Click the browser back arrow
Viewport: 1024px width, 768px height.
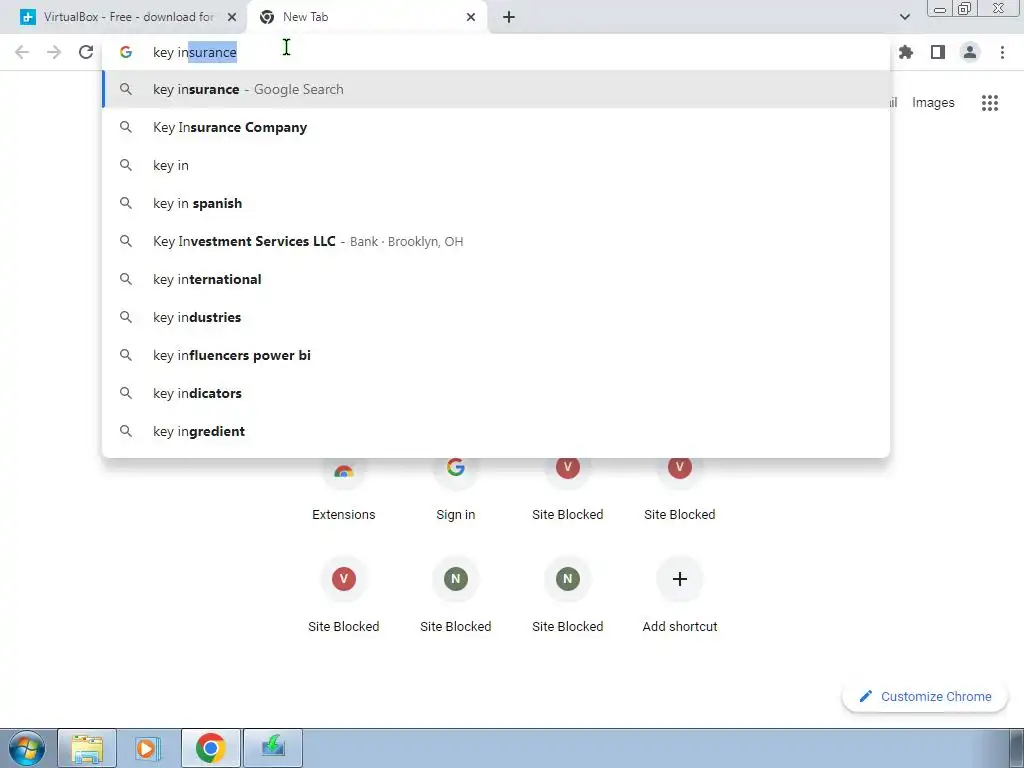[22, 52]
